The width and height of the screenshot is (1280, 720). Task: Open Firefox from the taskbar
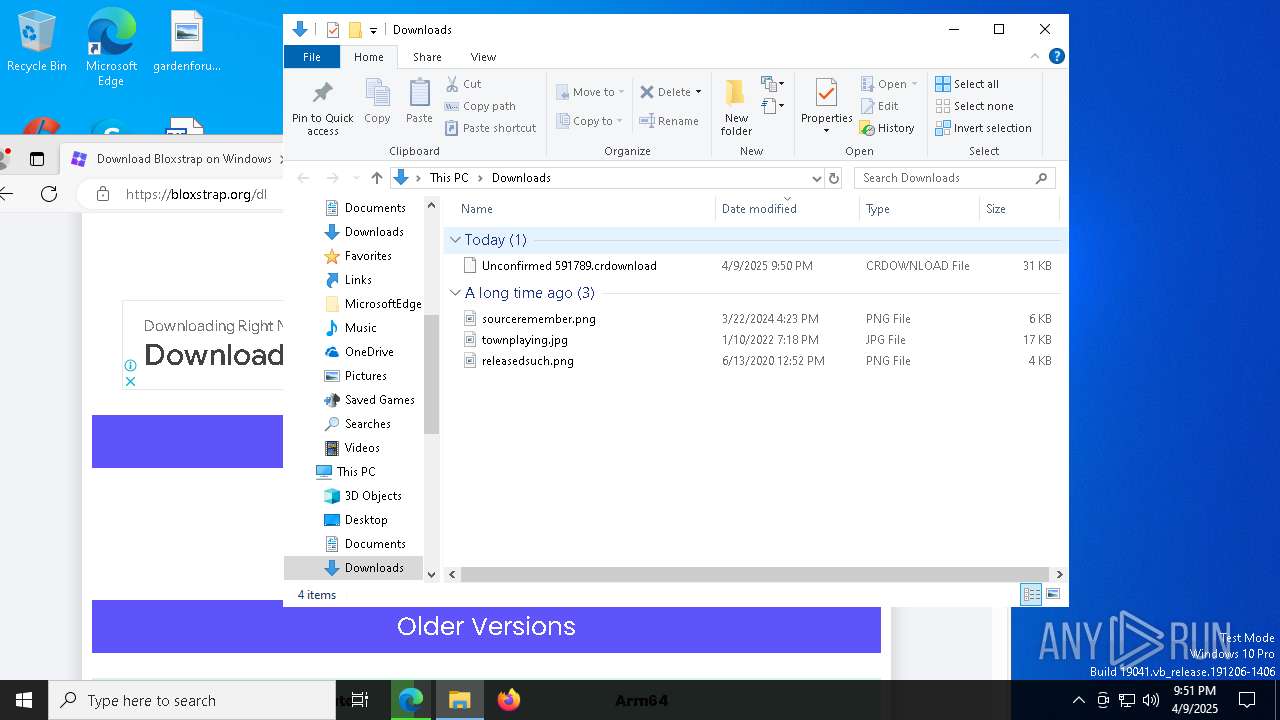pyautogui.click(x=509, y=700)
